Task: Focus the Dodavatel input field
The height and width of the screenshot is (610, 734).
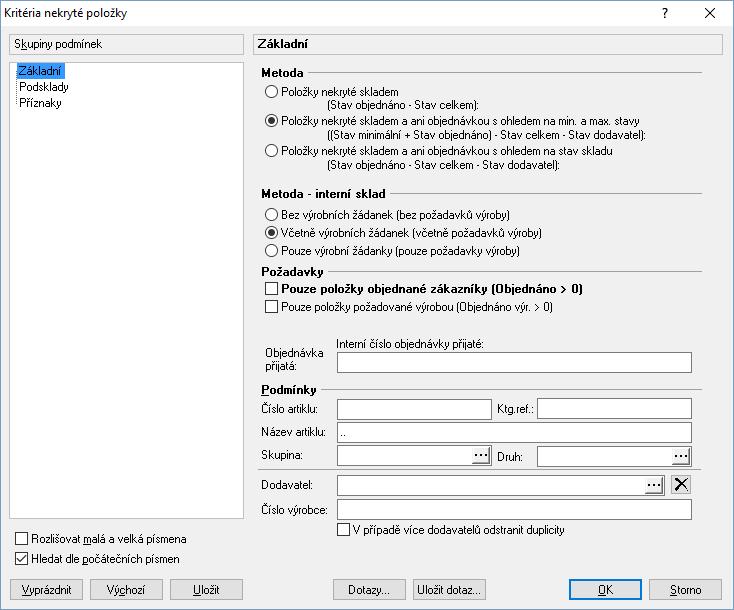Action: (x=491, y=485)
